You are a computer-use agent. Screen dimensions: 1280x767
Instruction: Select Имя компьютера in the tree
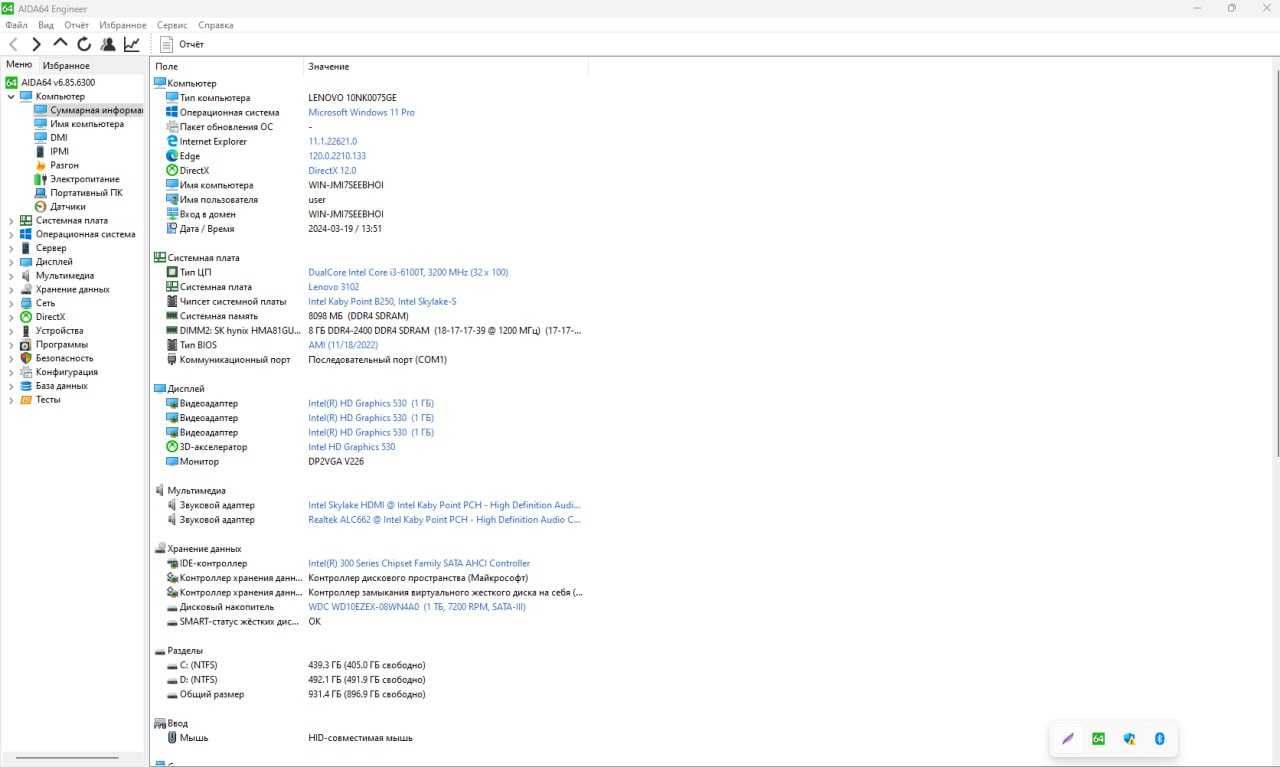click(x=87, y=124)
